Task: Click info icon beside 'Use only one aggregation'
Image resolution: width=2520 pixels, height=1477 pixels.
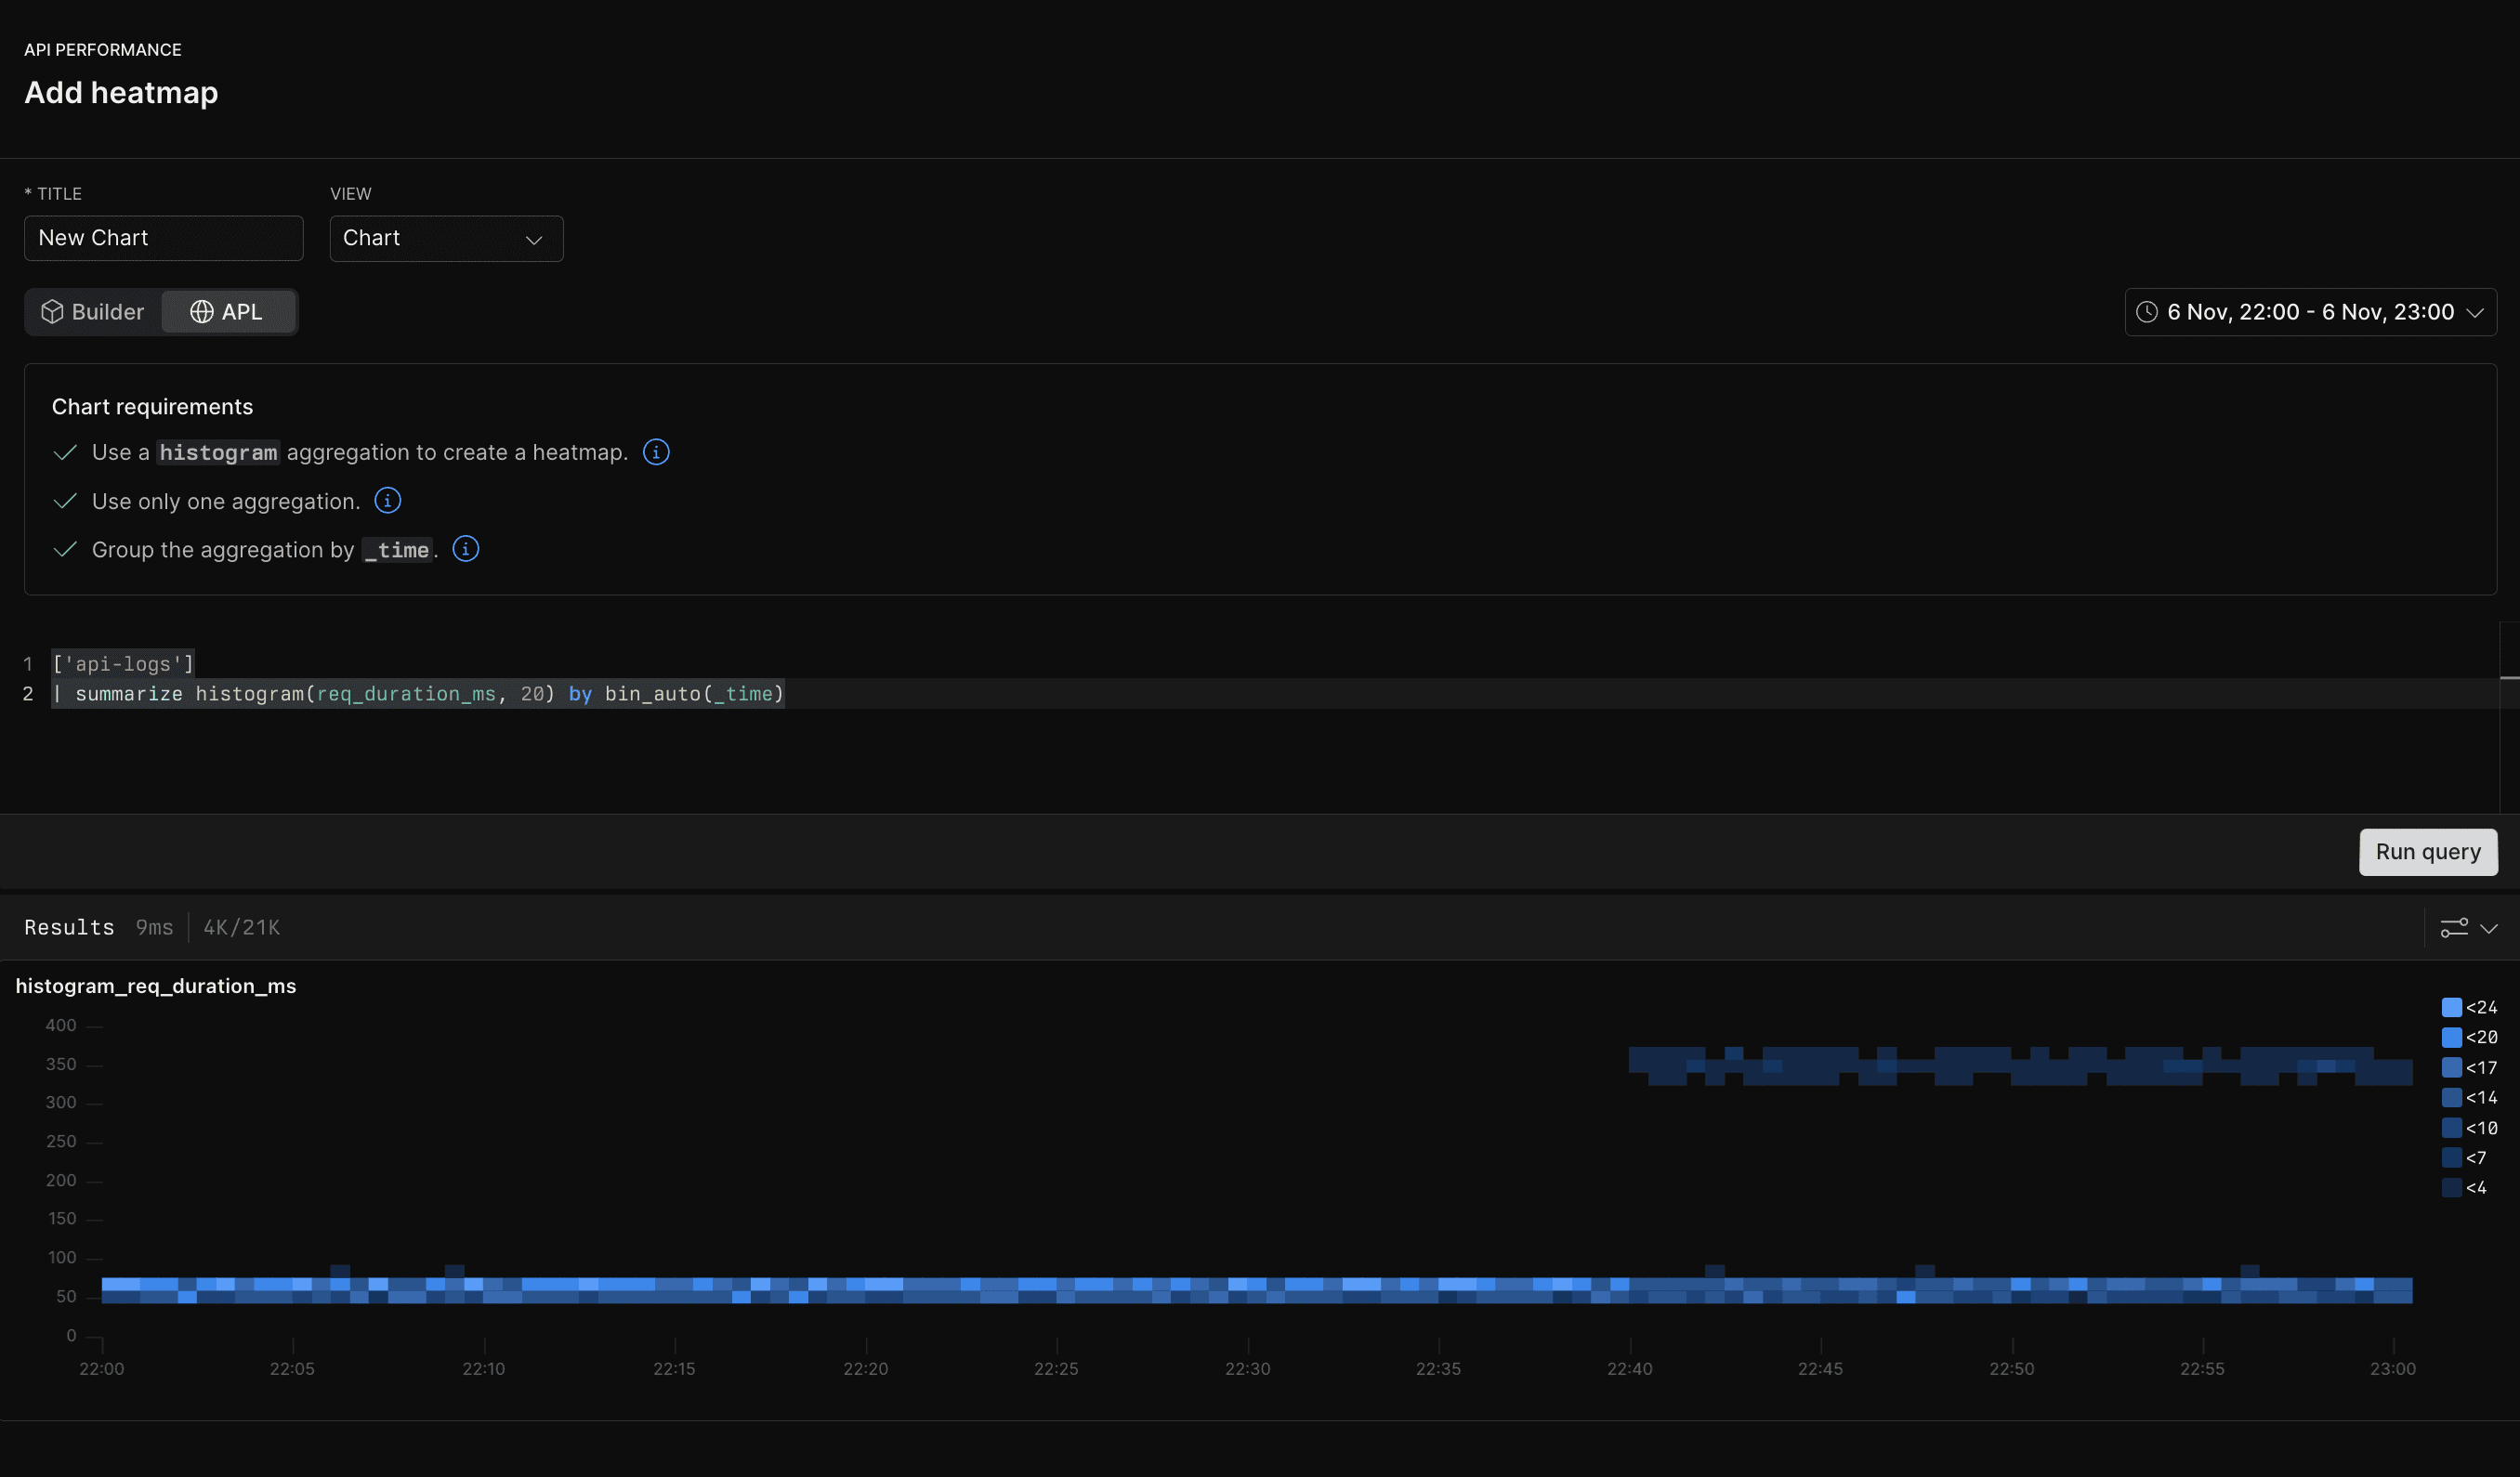Action: (x=388, y=500)
